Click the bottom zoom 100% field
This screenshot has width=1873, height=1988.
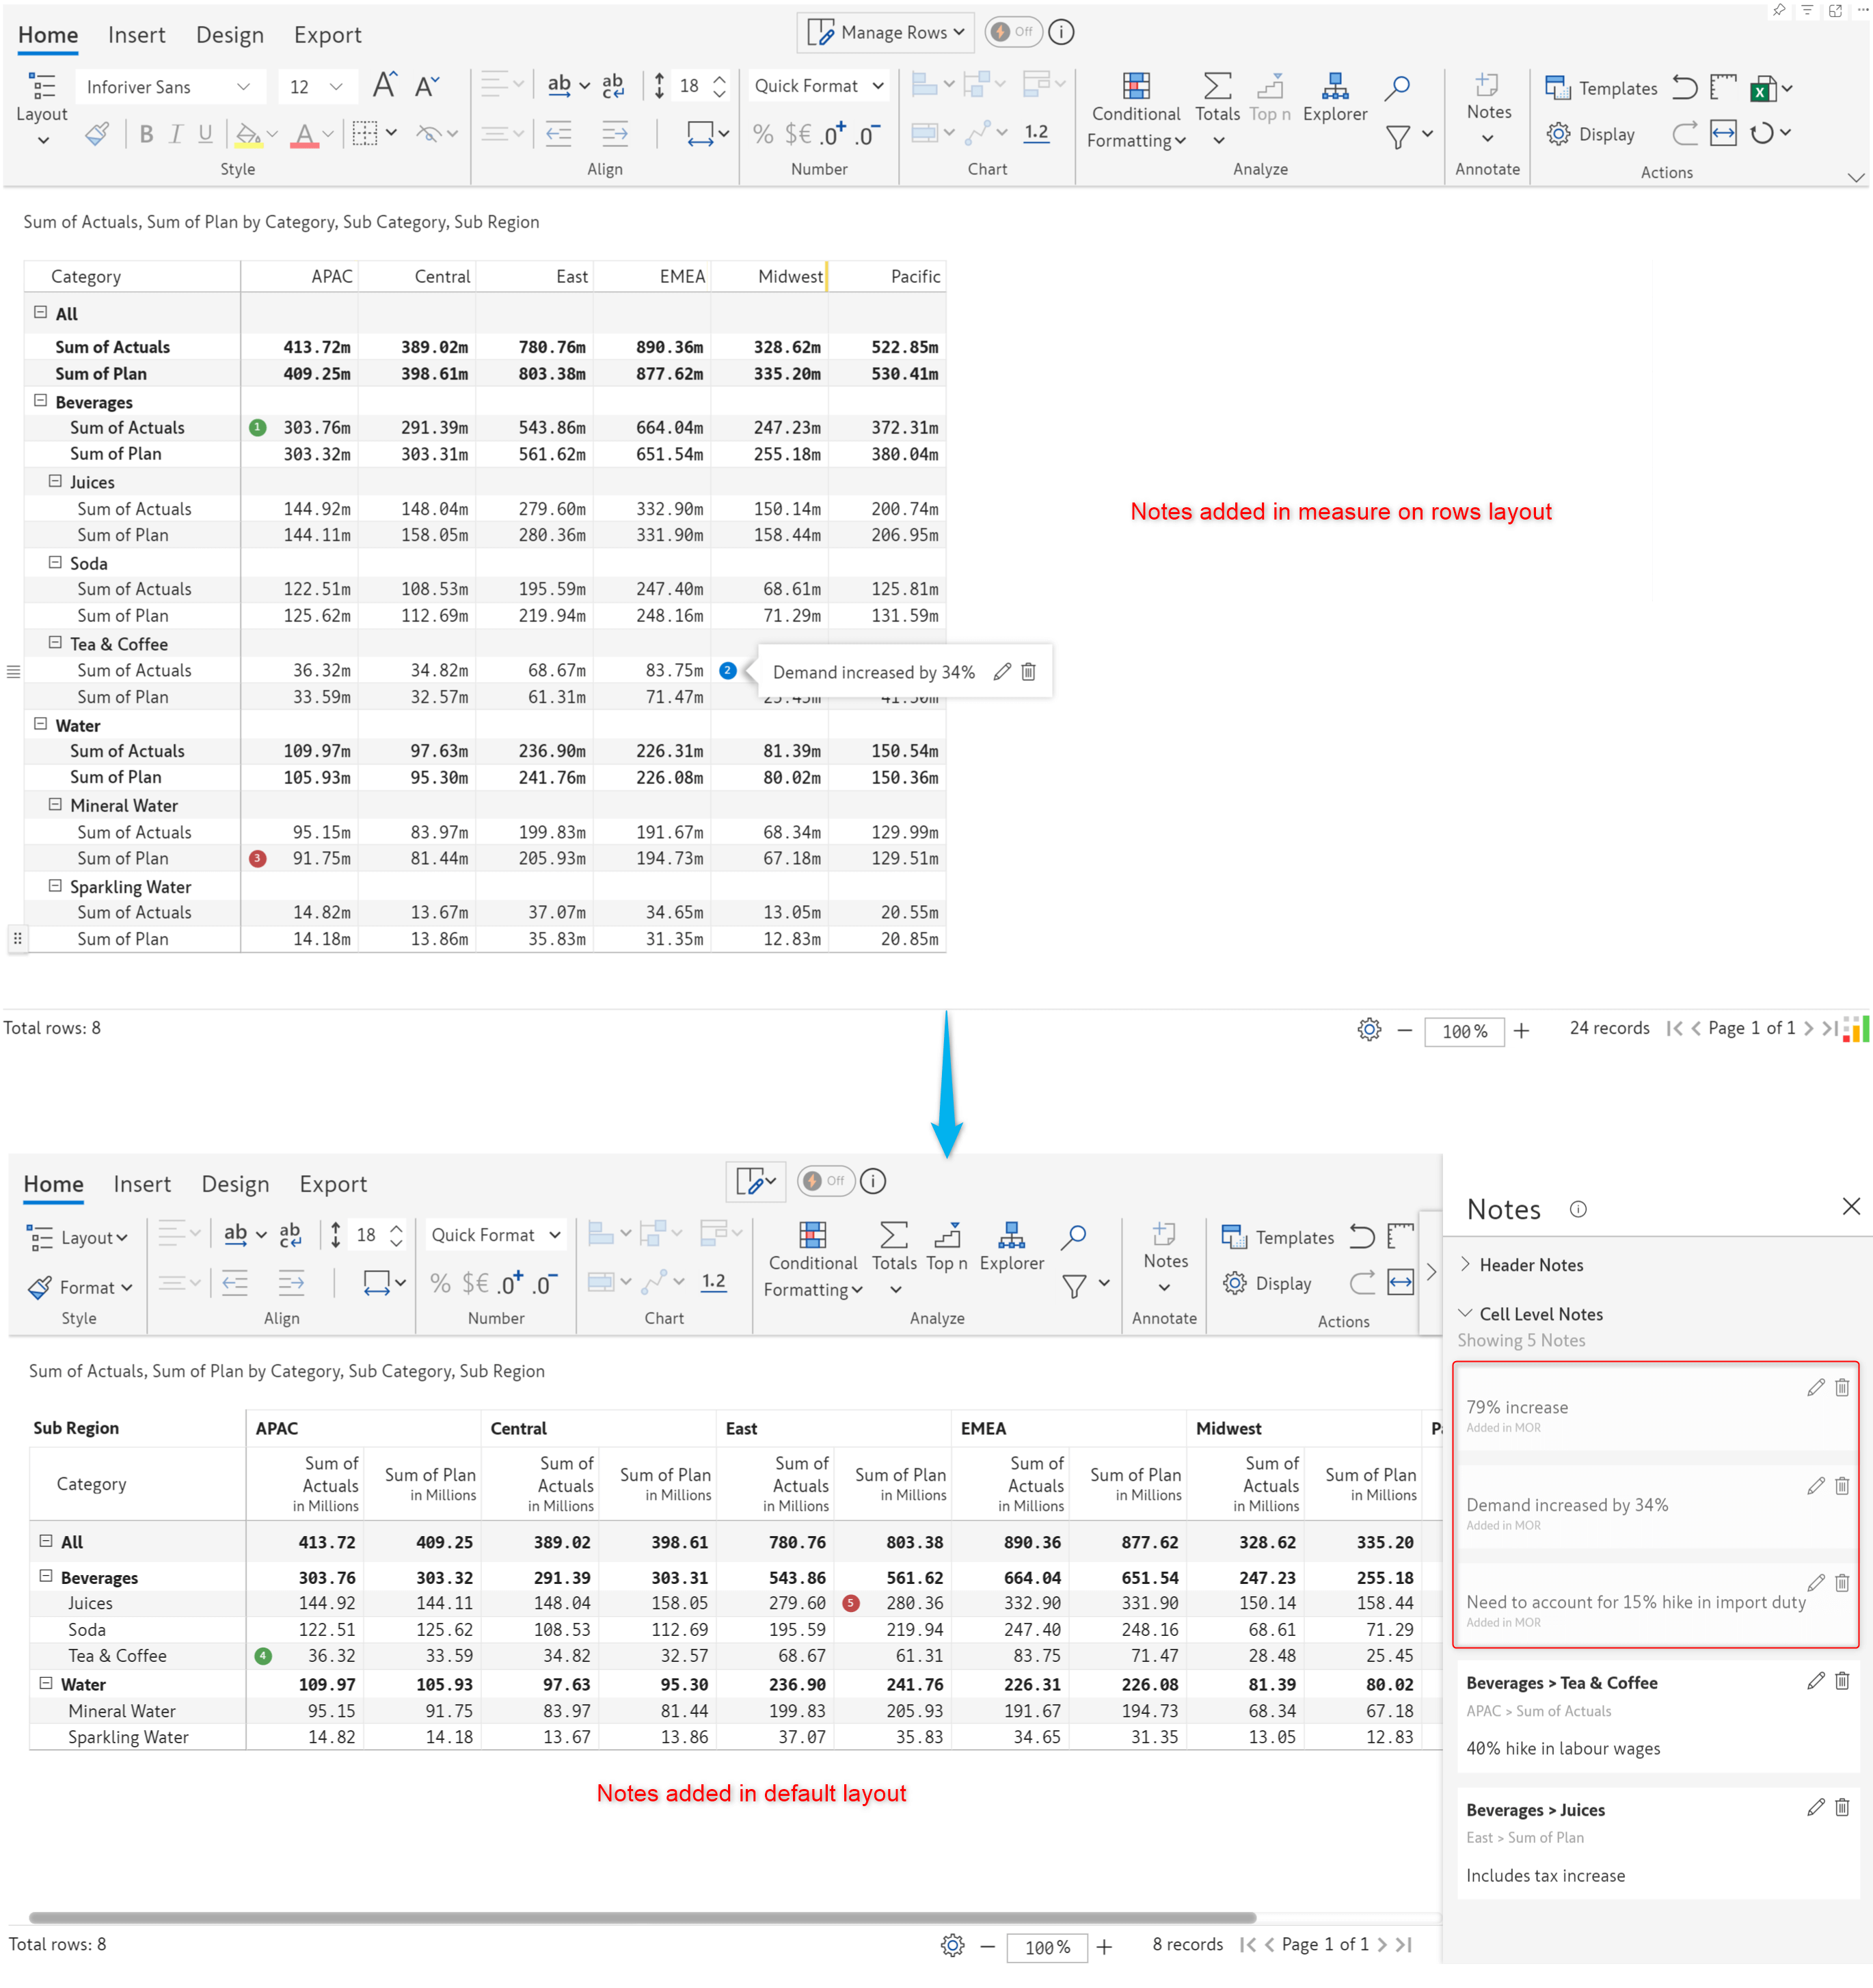1047,1946
